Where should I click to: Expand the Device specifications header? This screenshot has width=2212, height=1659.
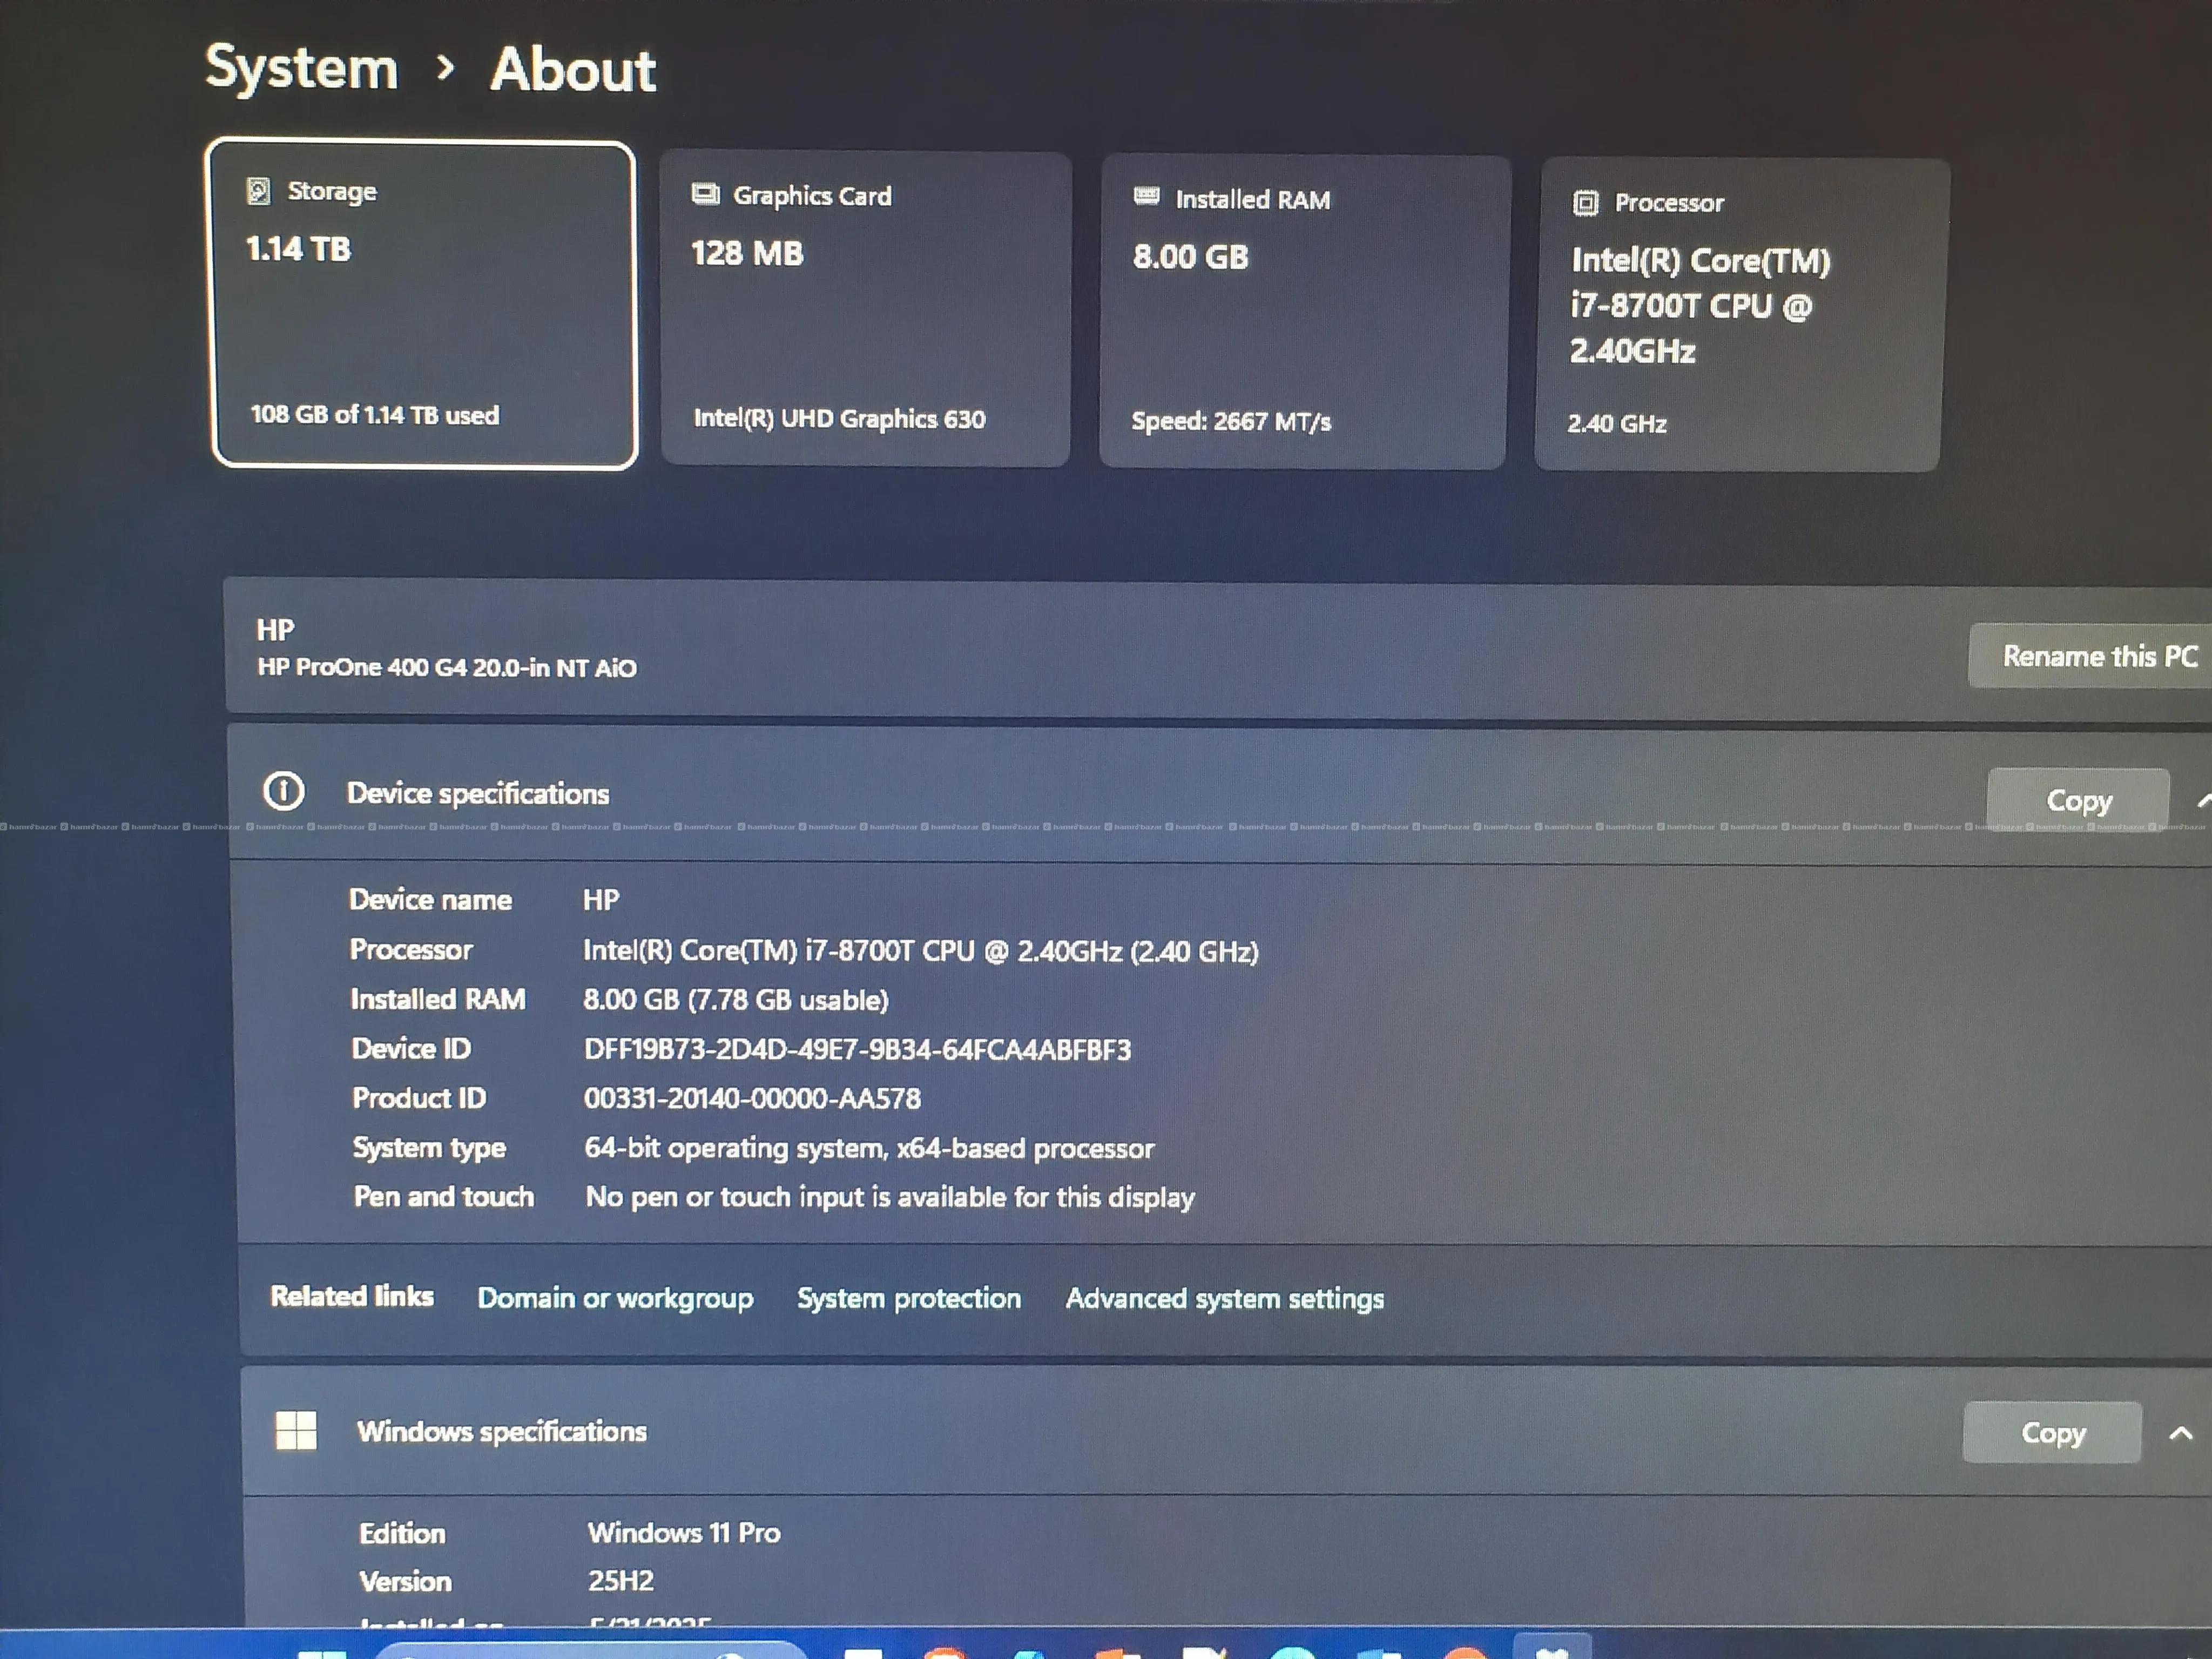1220,794
